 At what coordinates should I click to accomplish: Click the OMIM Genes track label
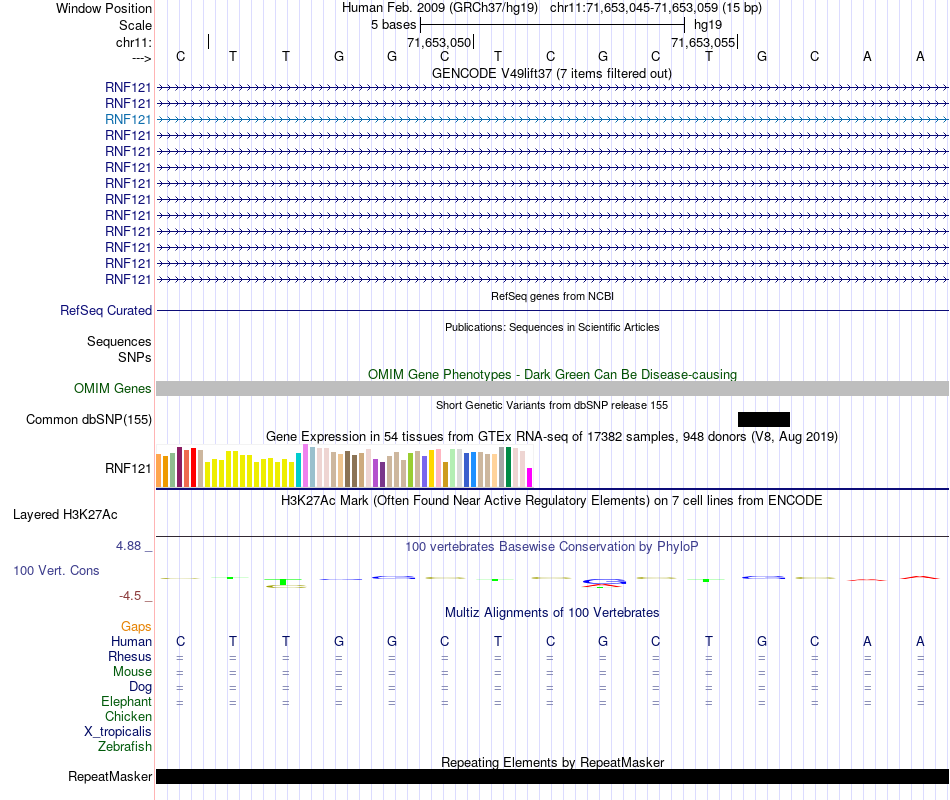tap(113, 388)
